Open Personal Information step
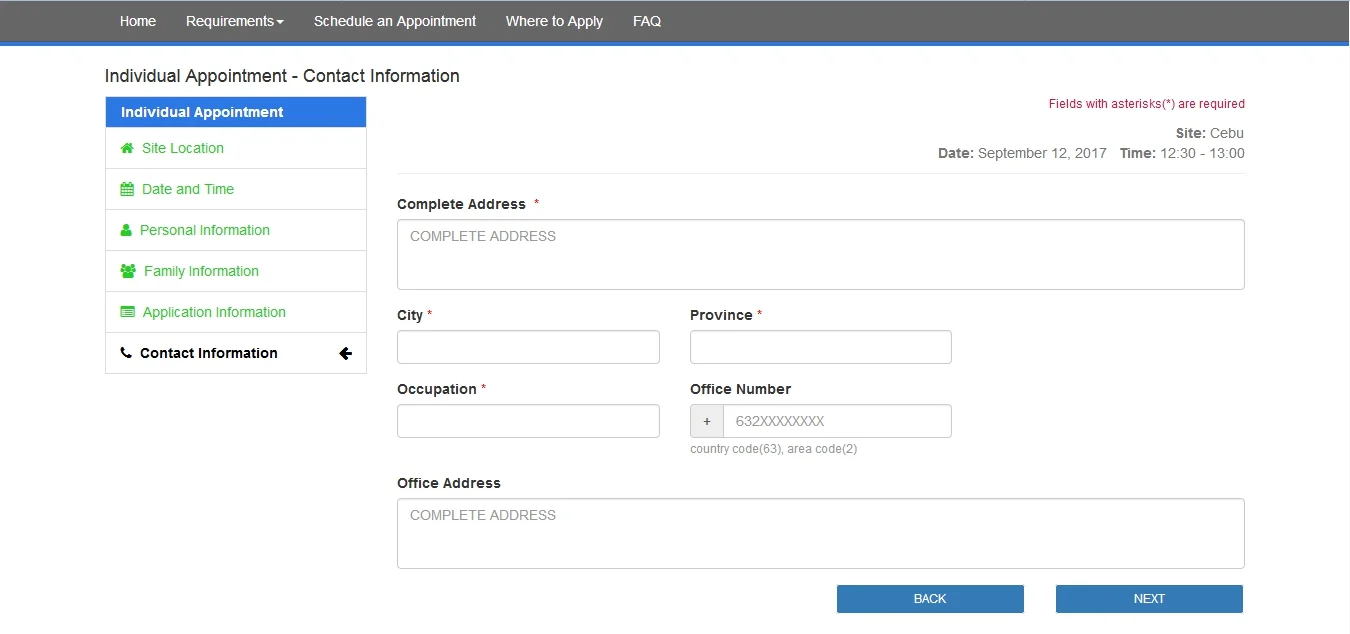The height and width of the screenshot is (634, 1350). [236, 230]
